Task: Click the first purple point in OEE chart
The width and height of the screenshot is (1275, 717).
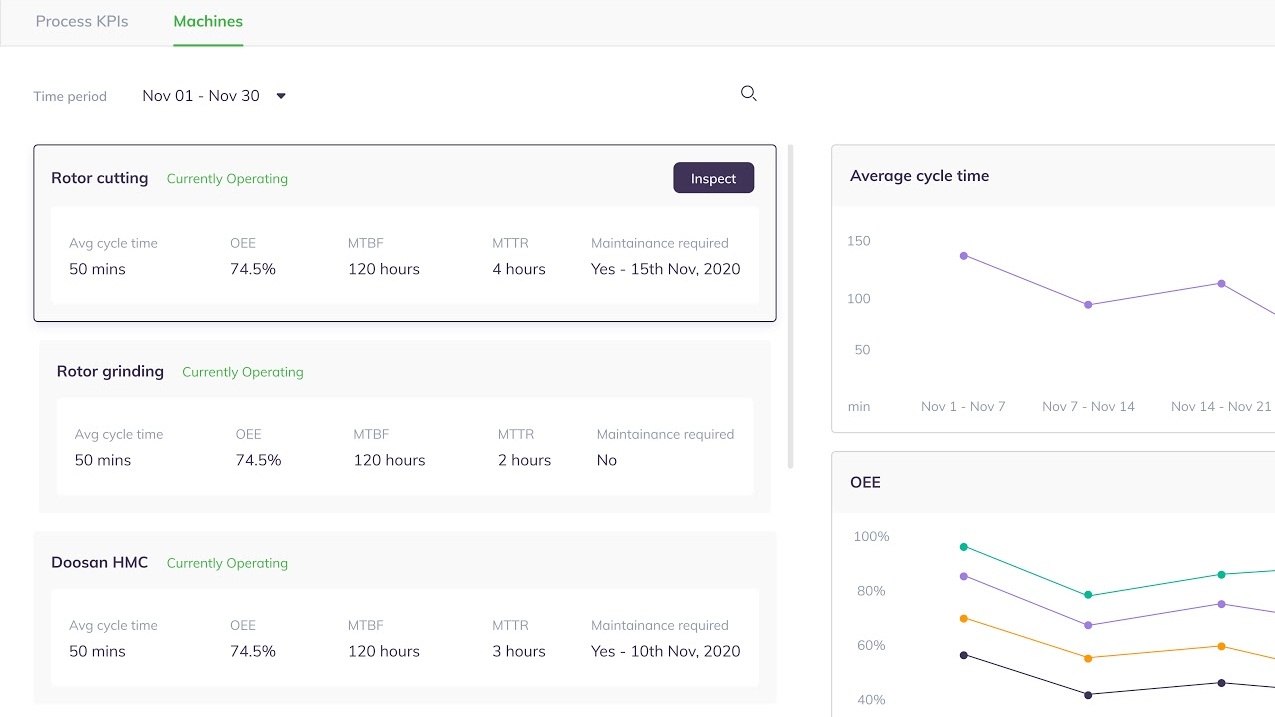Action: click(x=964, y=577)
